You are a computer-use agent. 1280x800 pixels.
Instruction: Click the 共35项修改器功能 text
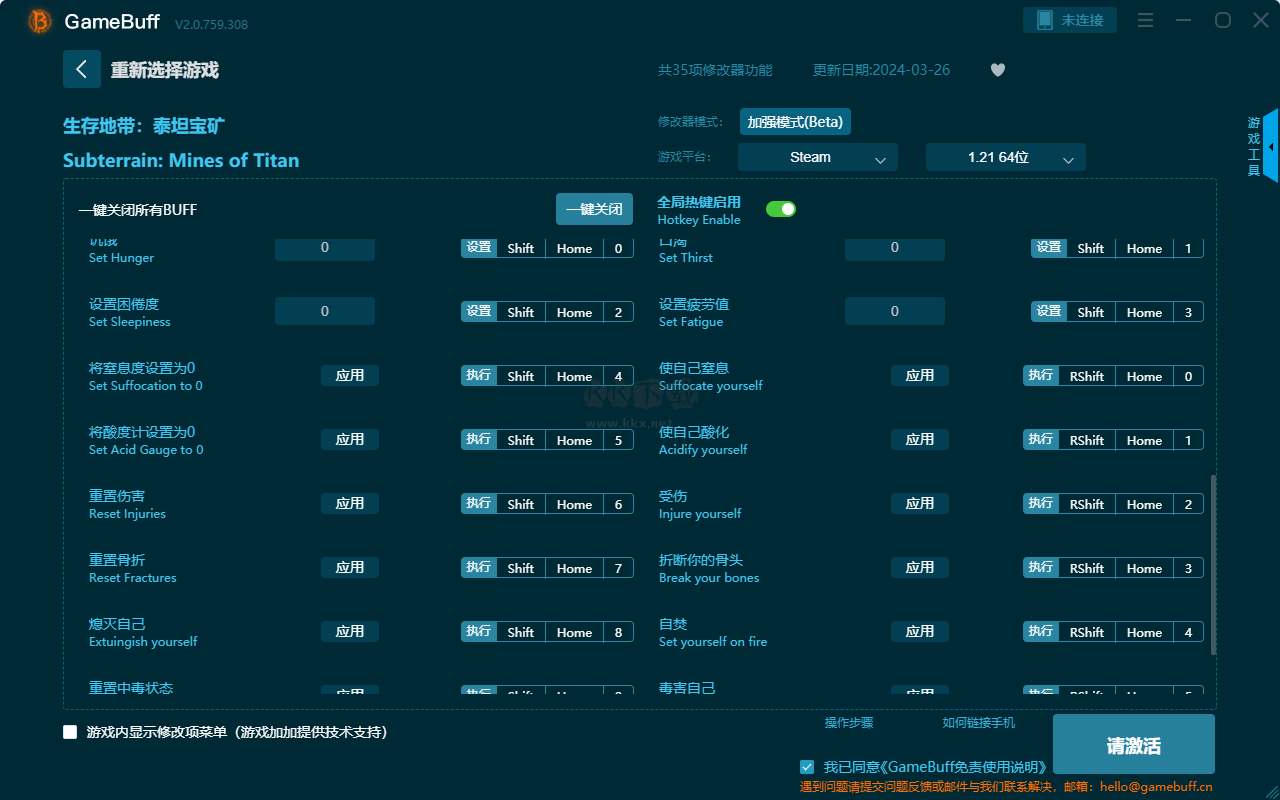715,70
